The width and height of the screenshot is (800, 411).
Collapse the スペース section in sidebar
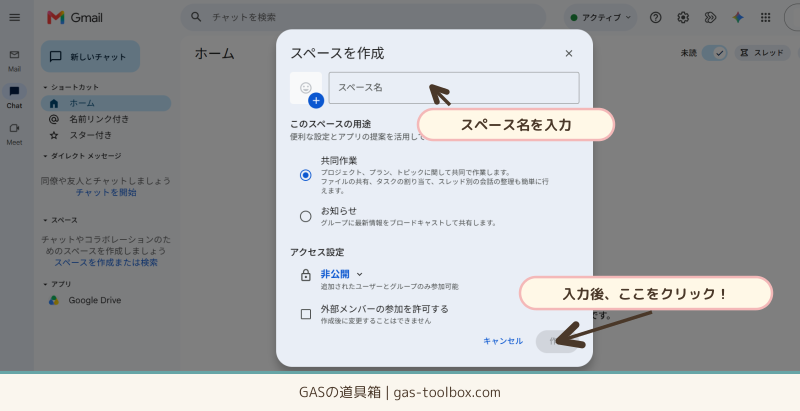tap(60, 220)
